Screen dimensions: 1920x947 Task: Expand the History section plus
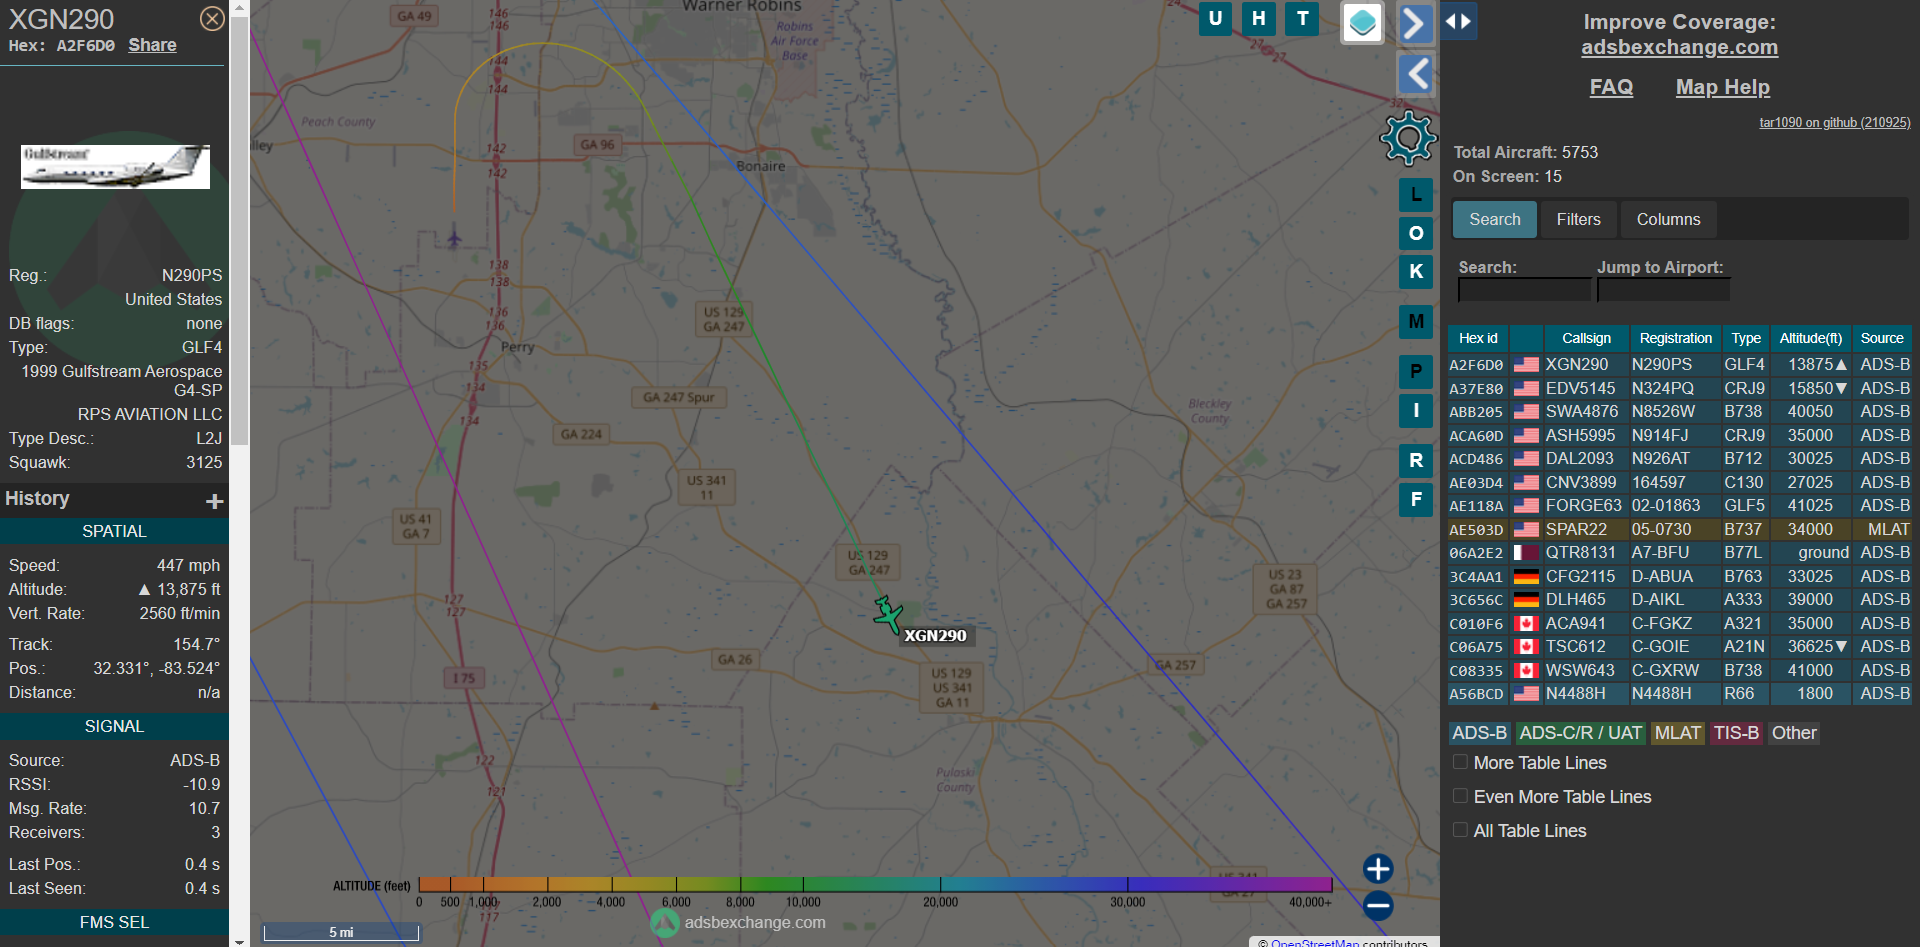pos(214,500)
